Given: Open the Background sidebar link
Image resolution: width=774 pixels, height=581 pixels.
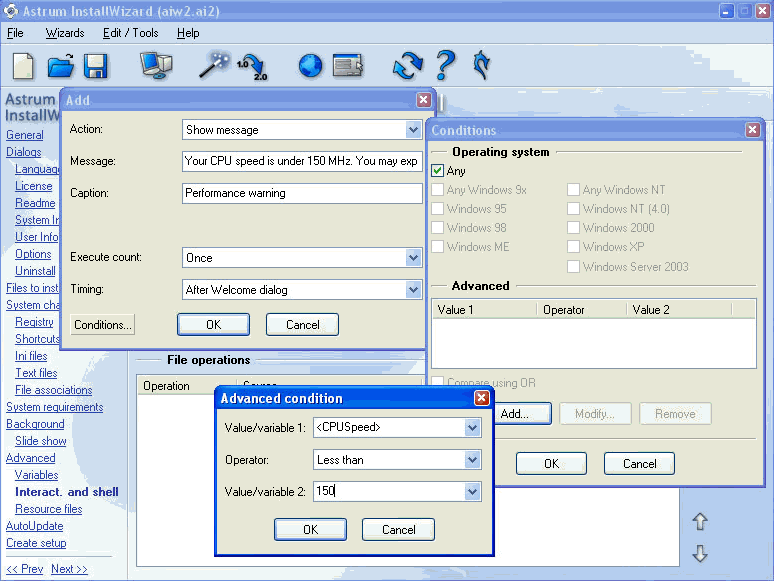Looking at the screenshot, I should [35, 424].
